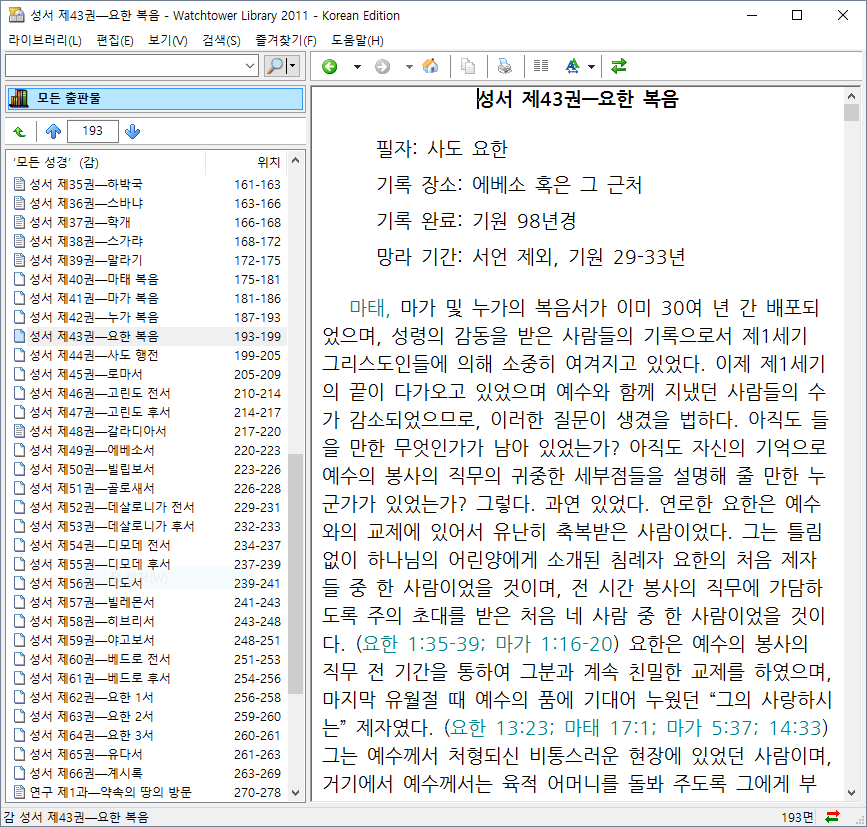The width and height of the screenshot is (867, 827).
Task: Click the 모든 출판물 panel header
Action: 155,98
